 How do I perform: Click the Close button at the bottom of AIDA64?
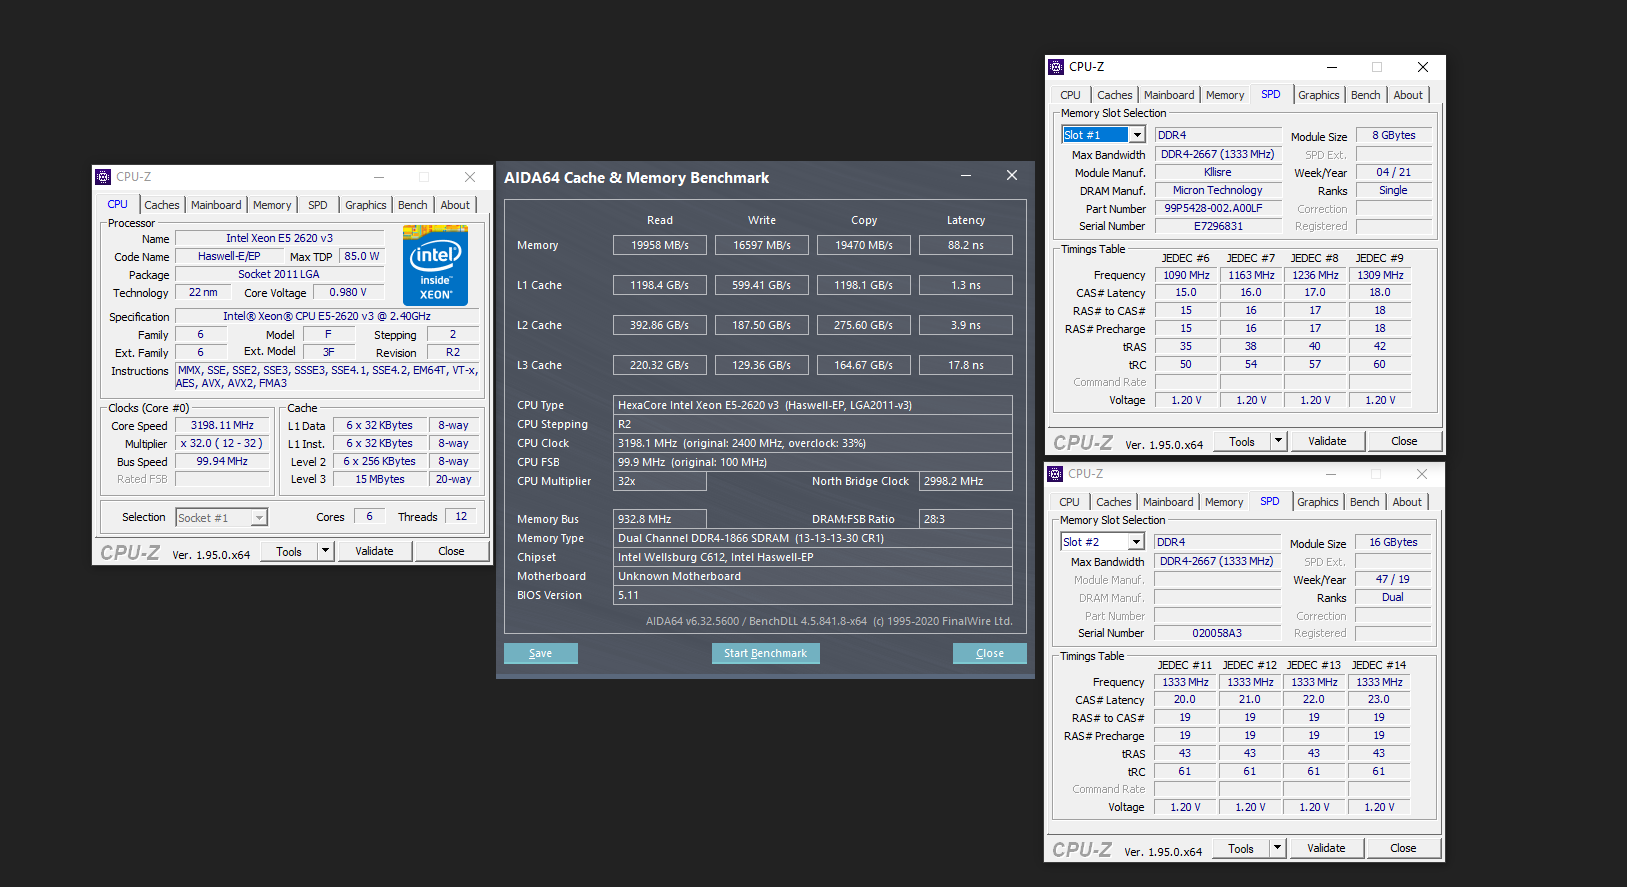point(990,653)
